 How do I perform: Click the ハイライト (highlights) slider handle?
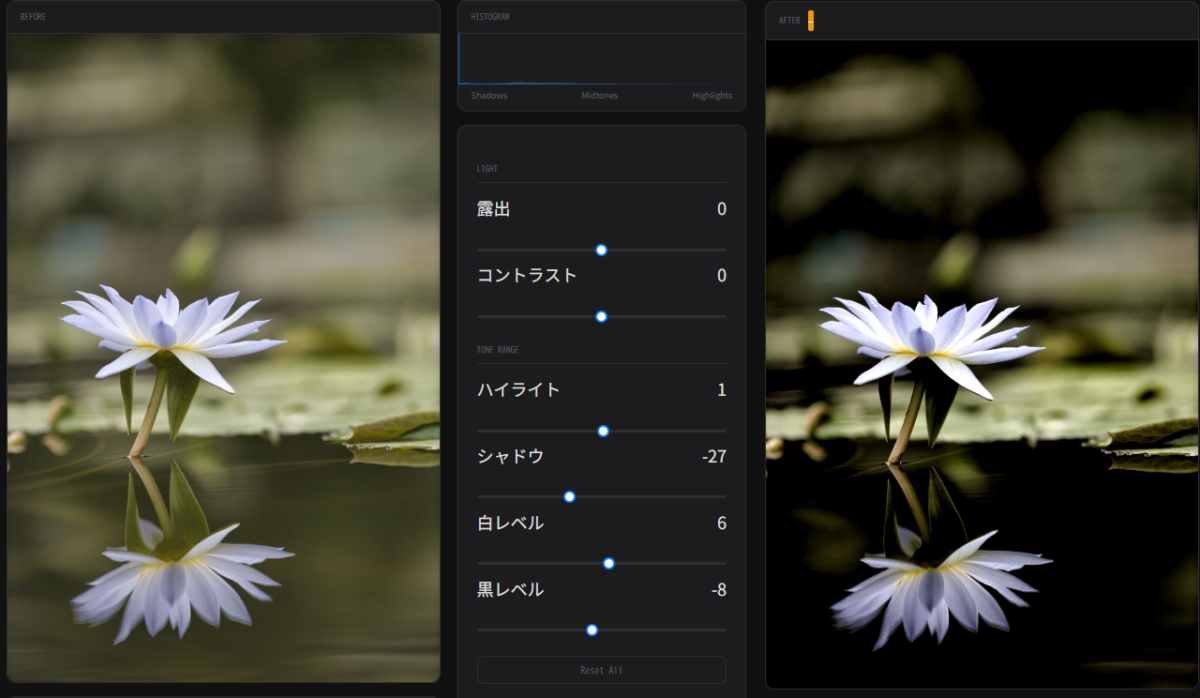pos(603,431)
